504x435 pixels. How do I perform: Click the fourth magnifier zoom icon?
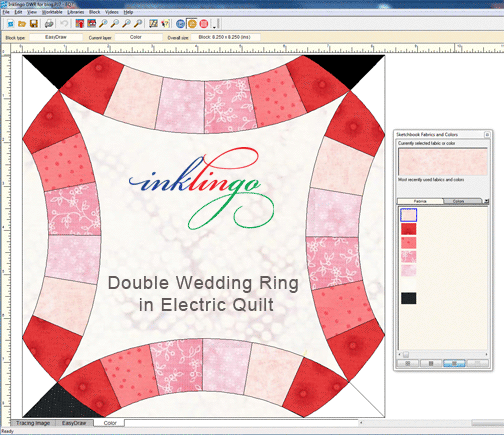pyautogui.click(x=138, y=24)
